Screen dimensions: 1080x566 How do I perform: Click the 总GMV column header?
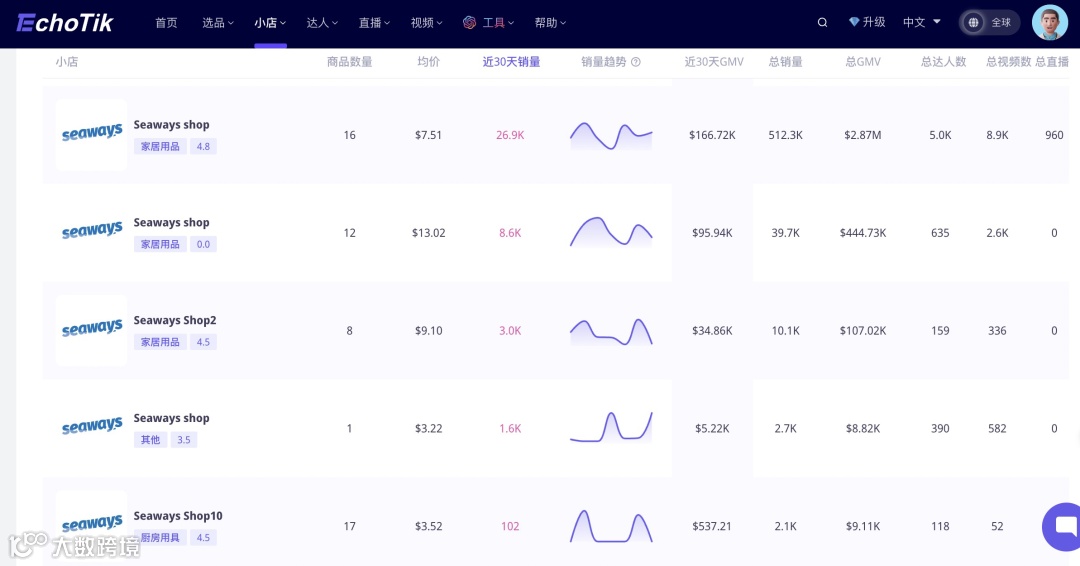pyautogui.click(x=863, y=62)
